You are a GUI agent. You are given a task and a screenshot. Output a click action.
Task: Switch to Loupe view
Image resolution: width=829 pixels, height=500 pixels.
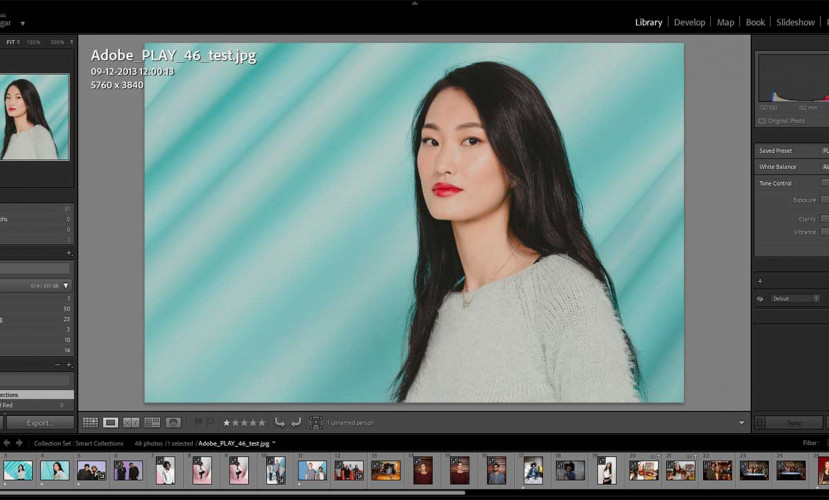tap(111, 423)
